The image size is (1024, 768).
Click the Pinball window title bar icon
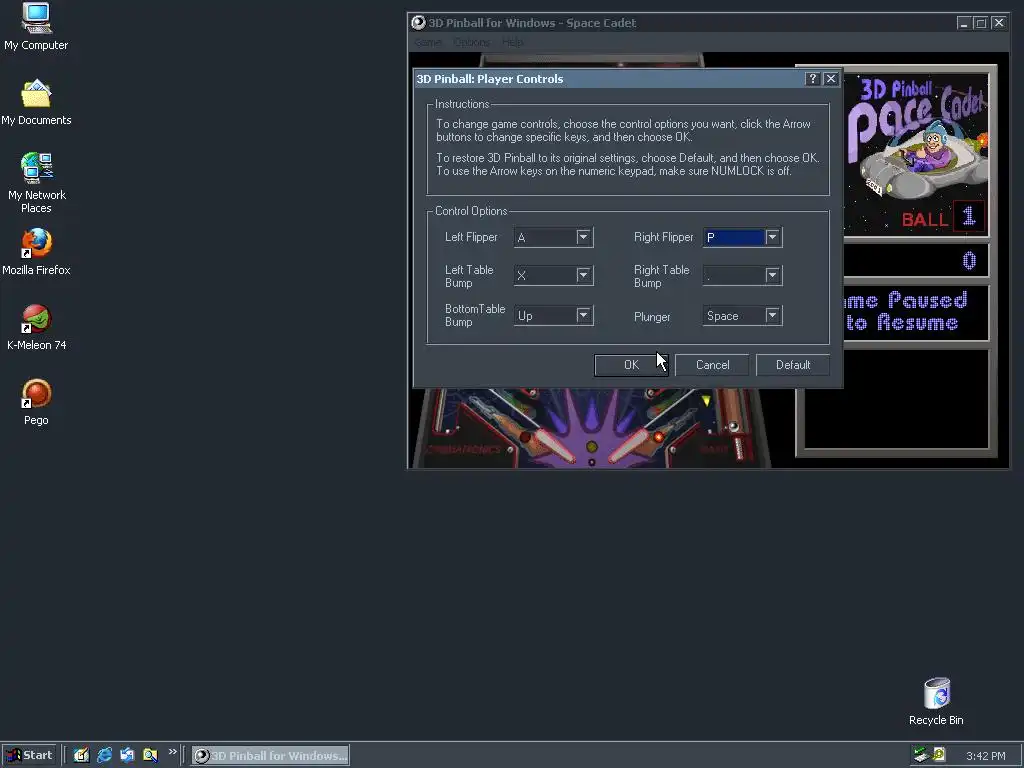(419, 23)
